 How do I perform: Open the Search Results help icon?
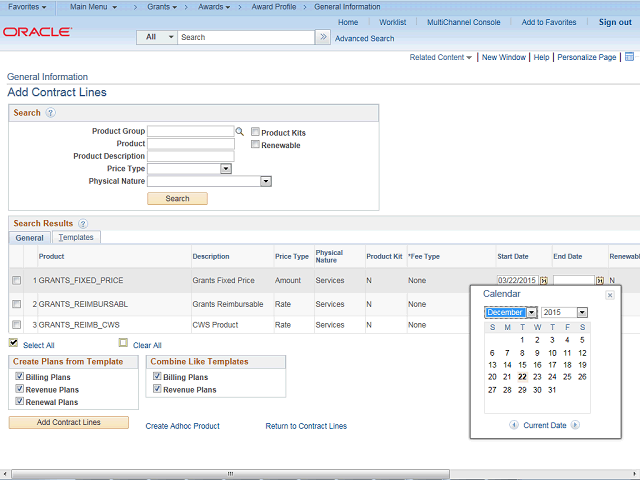coord(83,224)
